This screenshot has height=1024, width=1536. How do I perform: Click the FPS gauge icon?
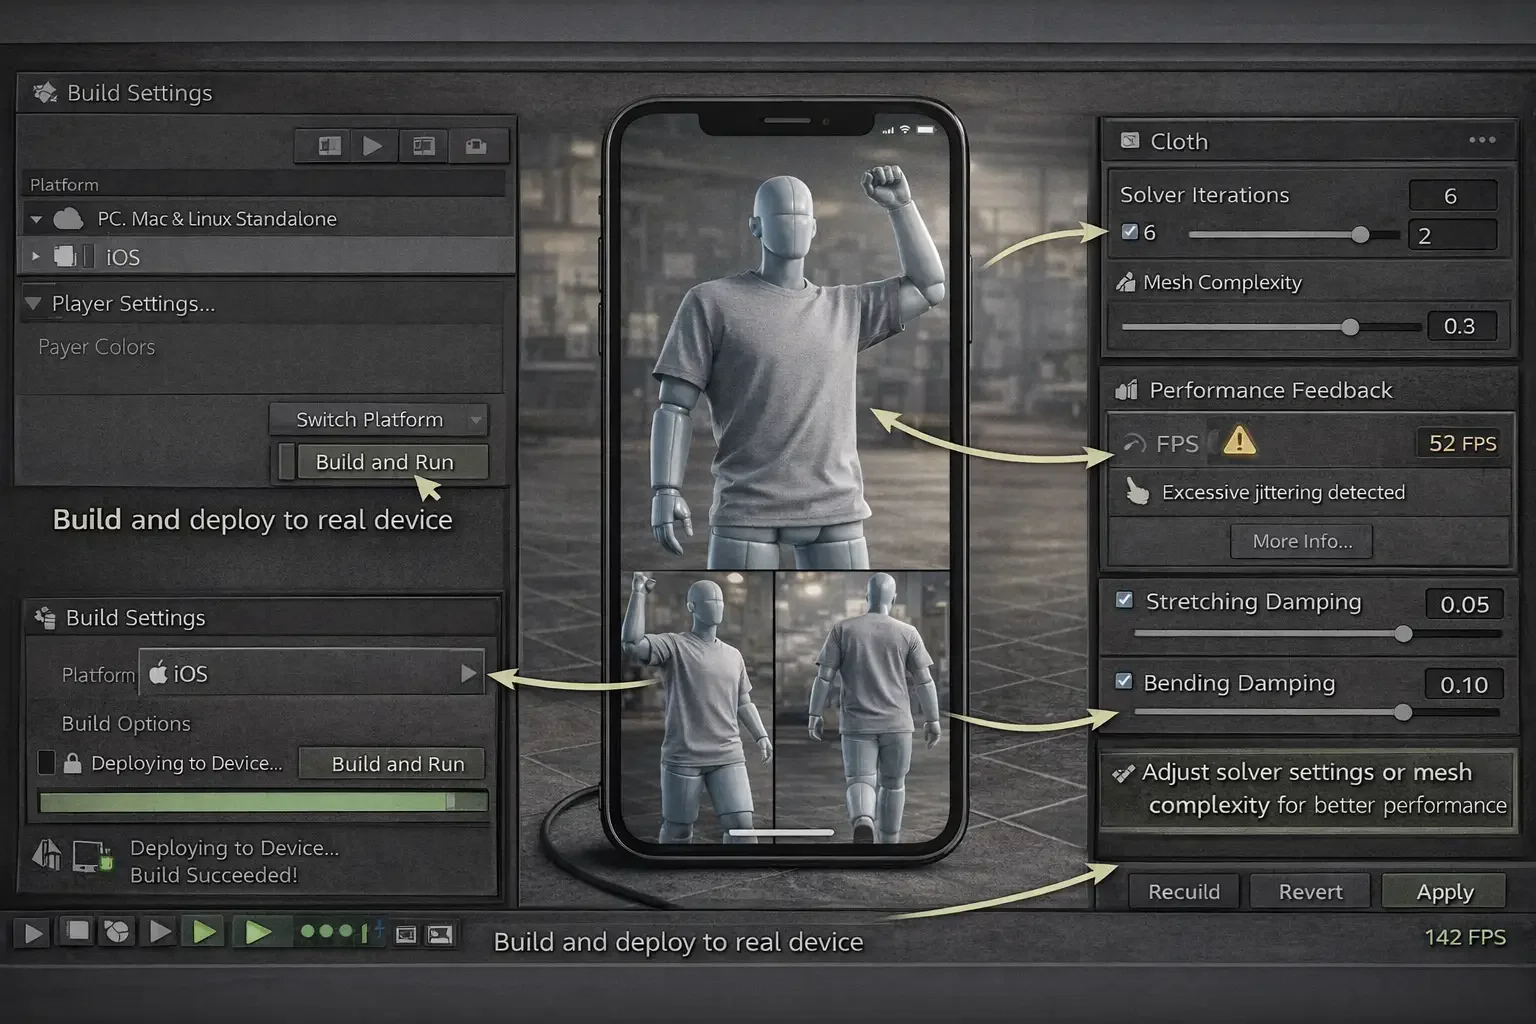coord(1135,443)
